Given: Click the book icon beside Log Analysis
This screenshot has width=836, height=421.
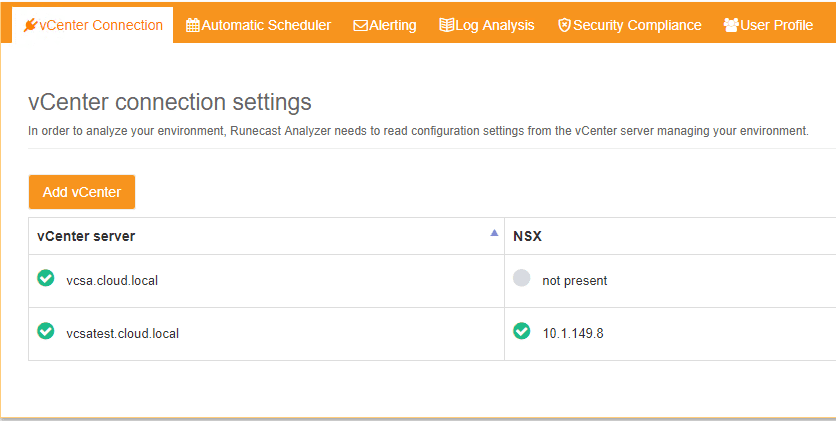Looking at the screenshot, I should pos(446,25).
